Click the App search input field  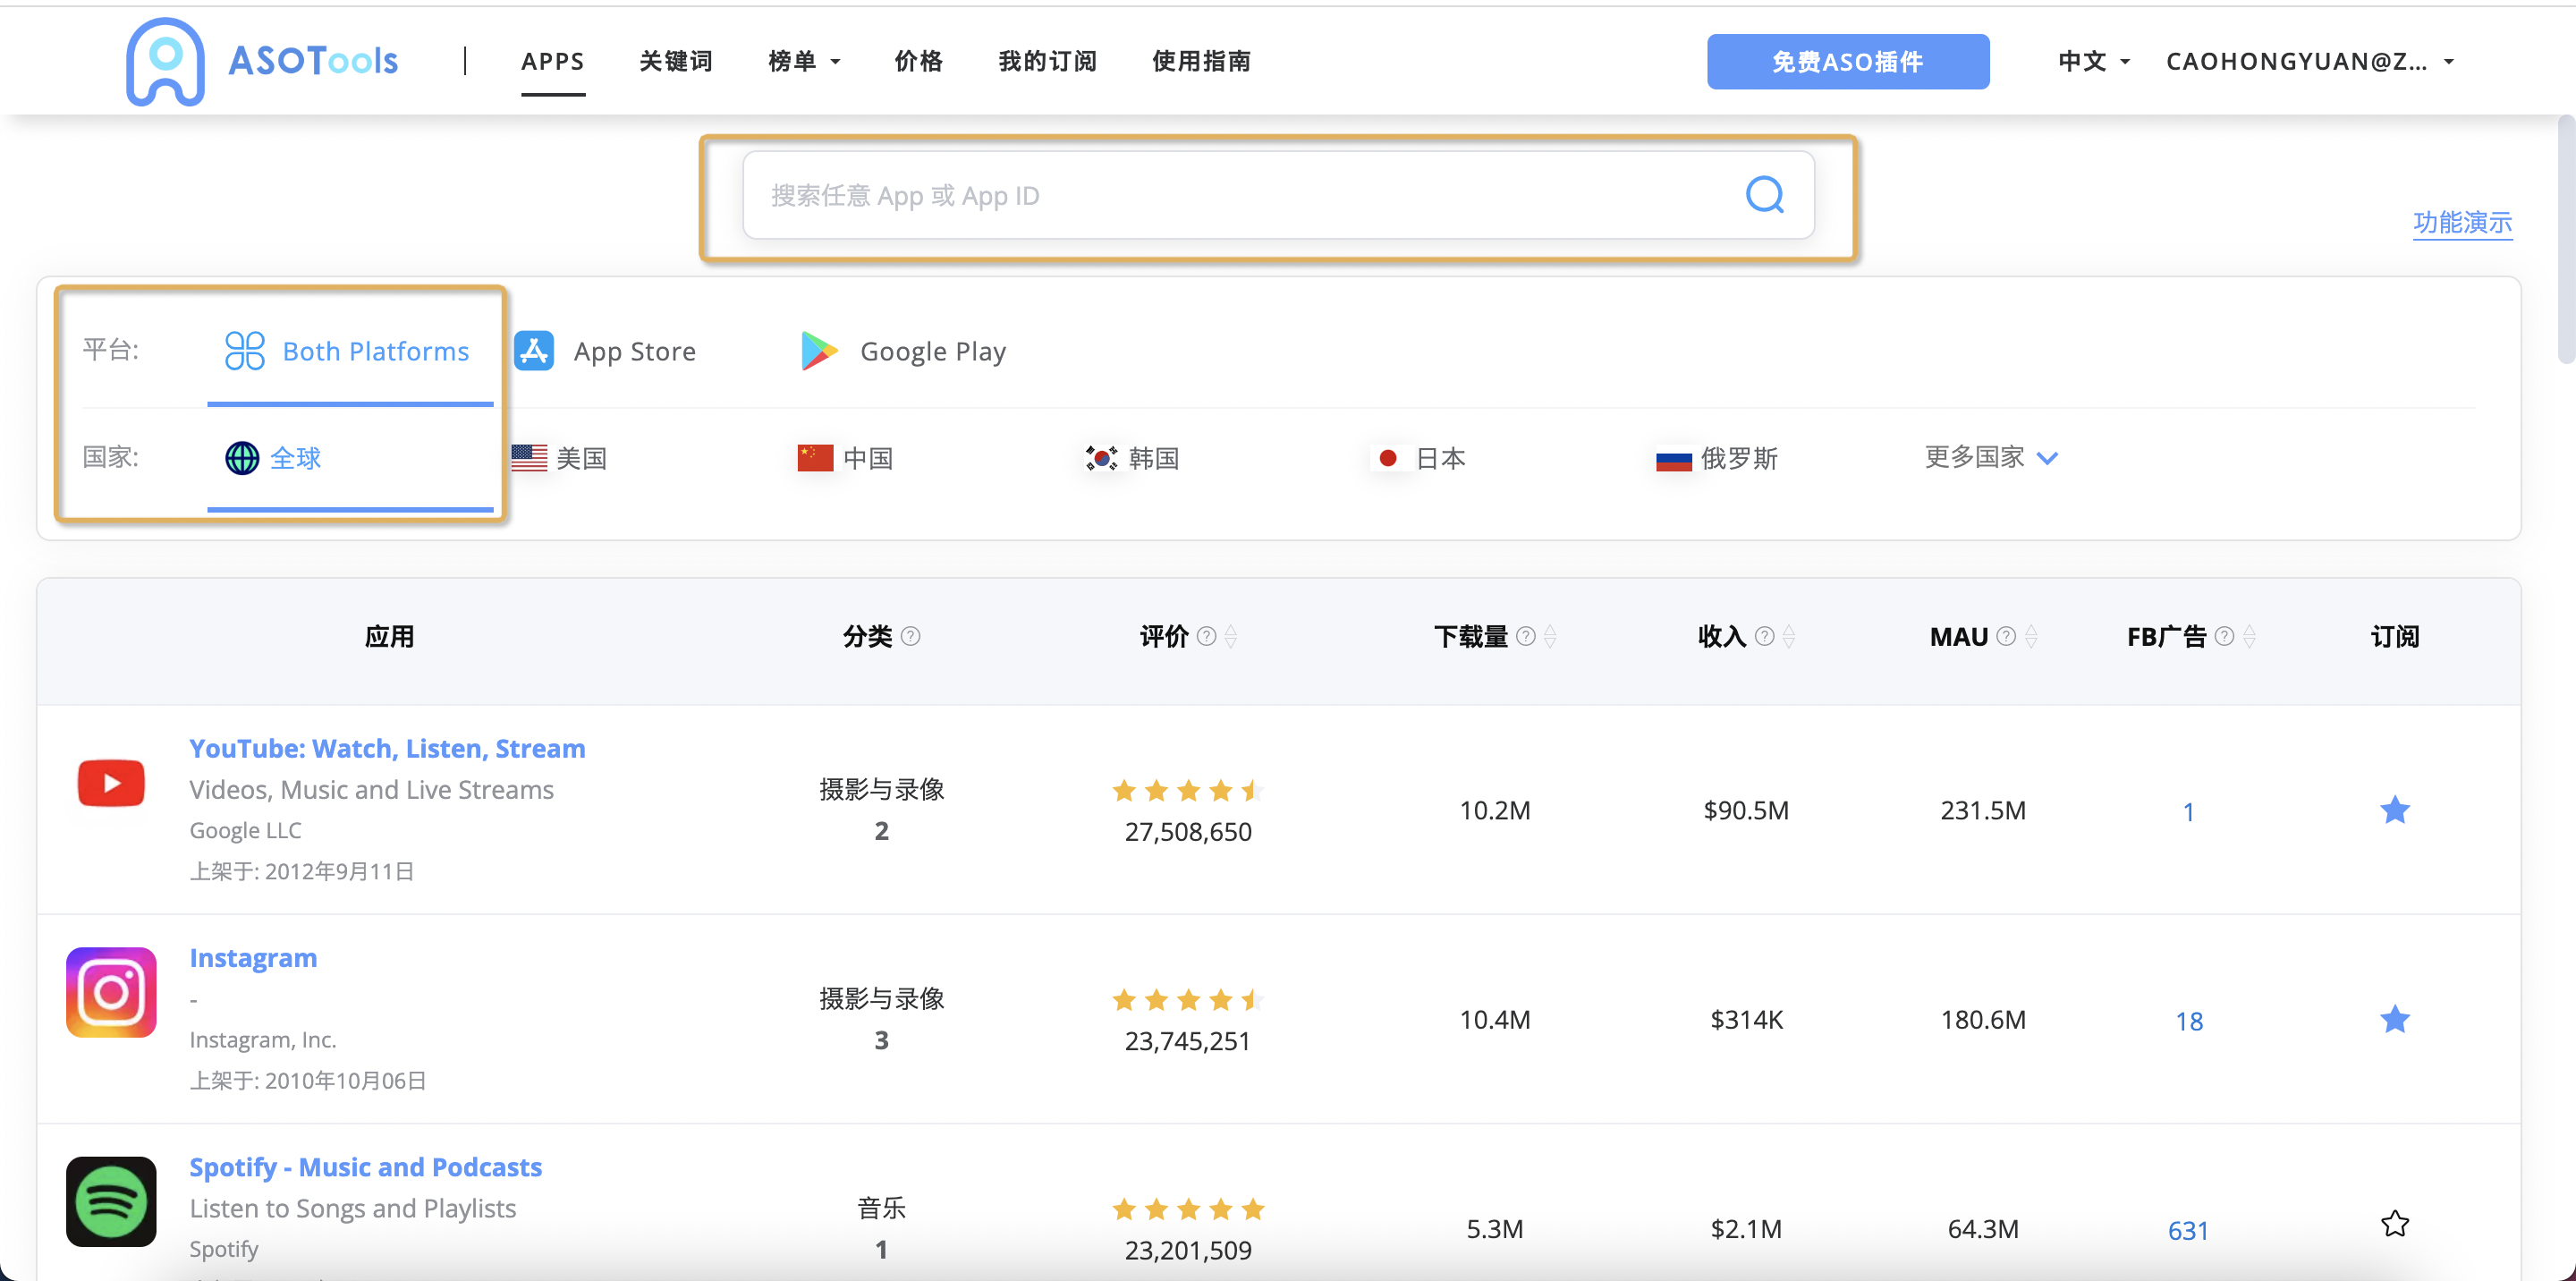click(1278, 195)
